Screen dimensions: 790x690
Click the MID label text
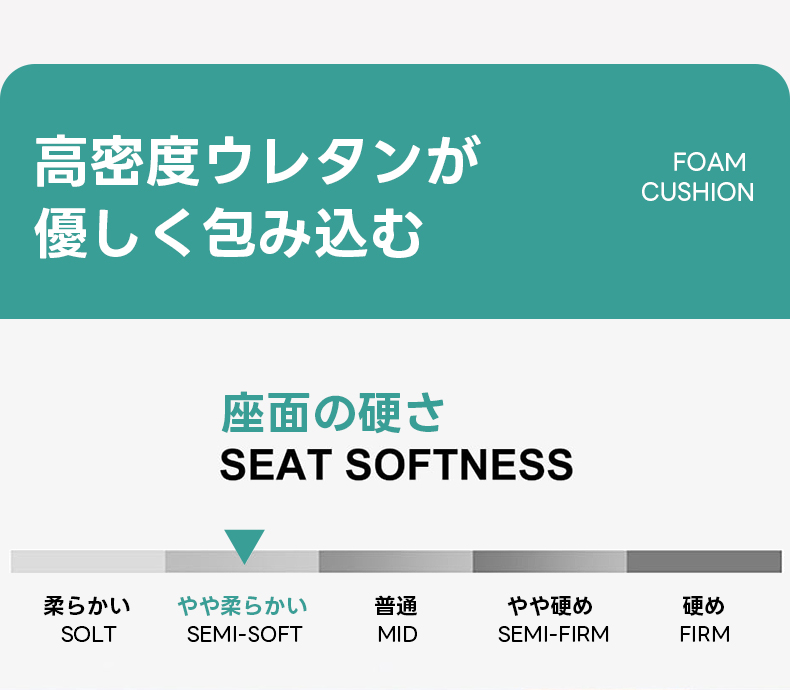point(397,634)
